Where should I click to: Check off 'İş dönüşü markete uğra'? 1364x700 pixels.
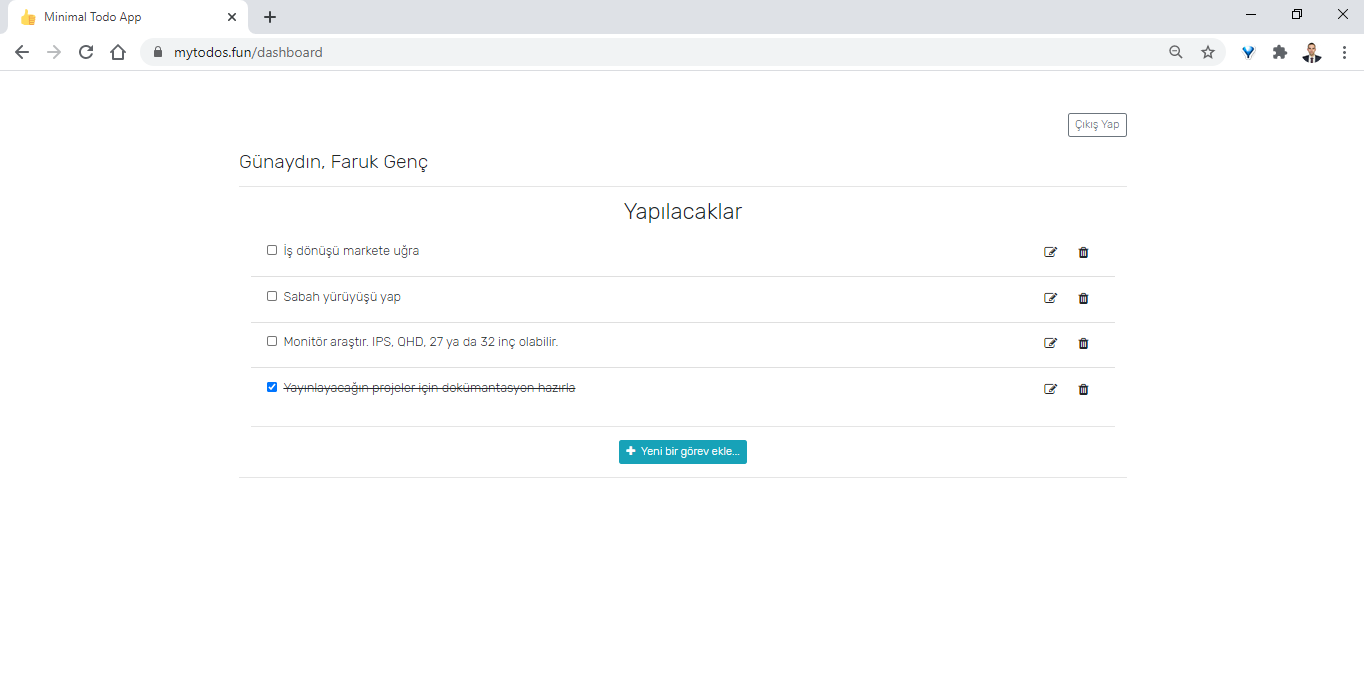(272, 250)
